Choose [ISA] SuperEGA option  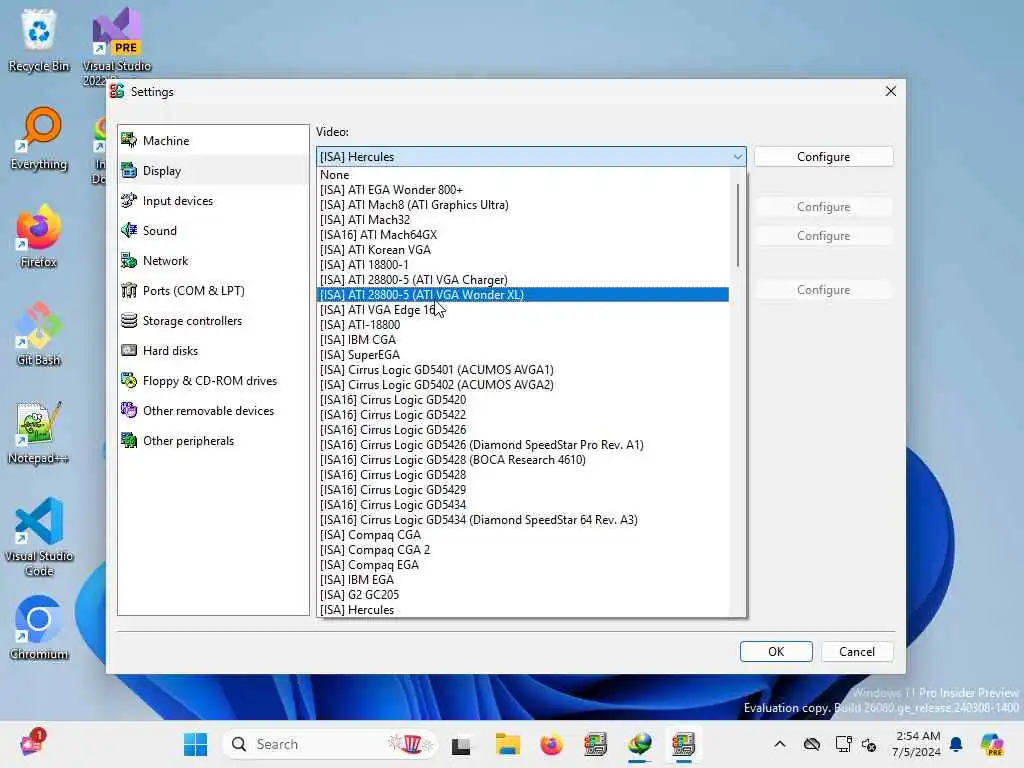click(523, 355)
